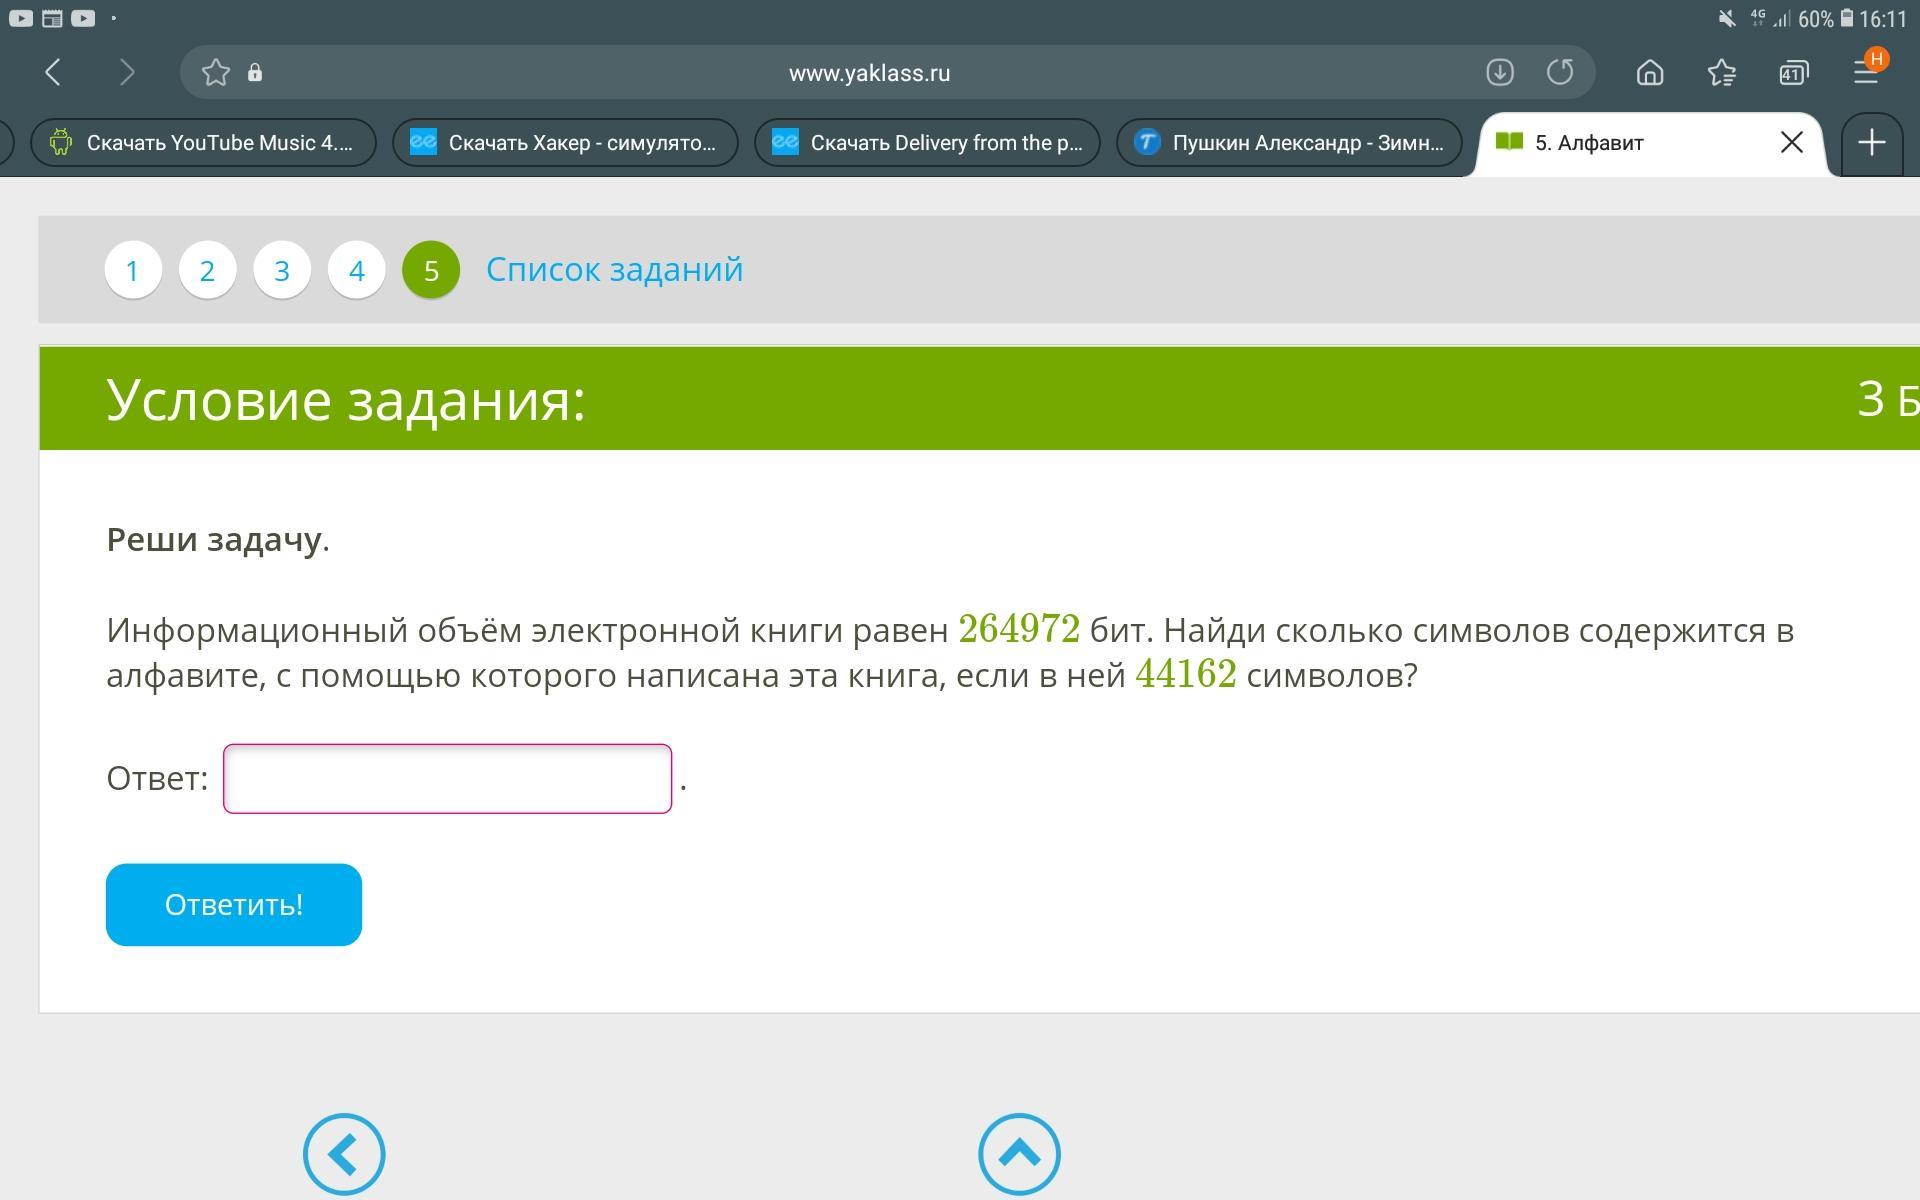Click the circular scroll-up arrow button

(x=1019, y=1154)
